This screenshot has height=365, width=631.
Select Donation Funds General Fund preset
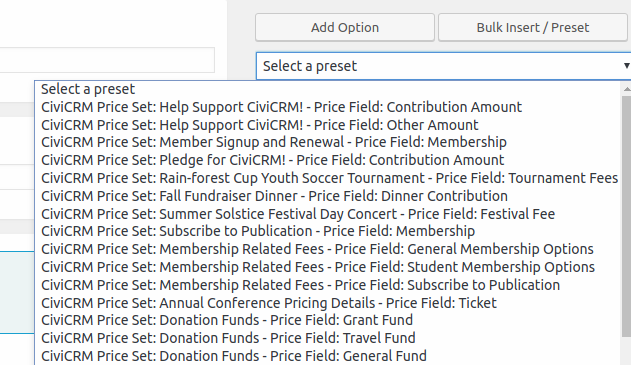[x=328, y=356]
